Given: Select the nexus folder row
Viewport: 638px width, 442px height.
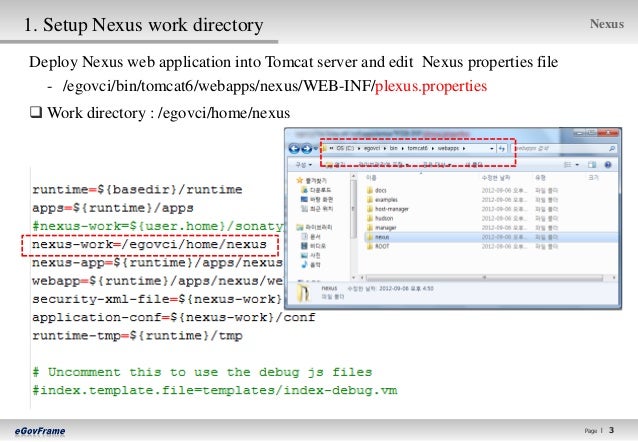Looking at the screenshot, I should point(491,237).
